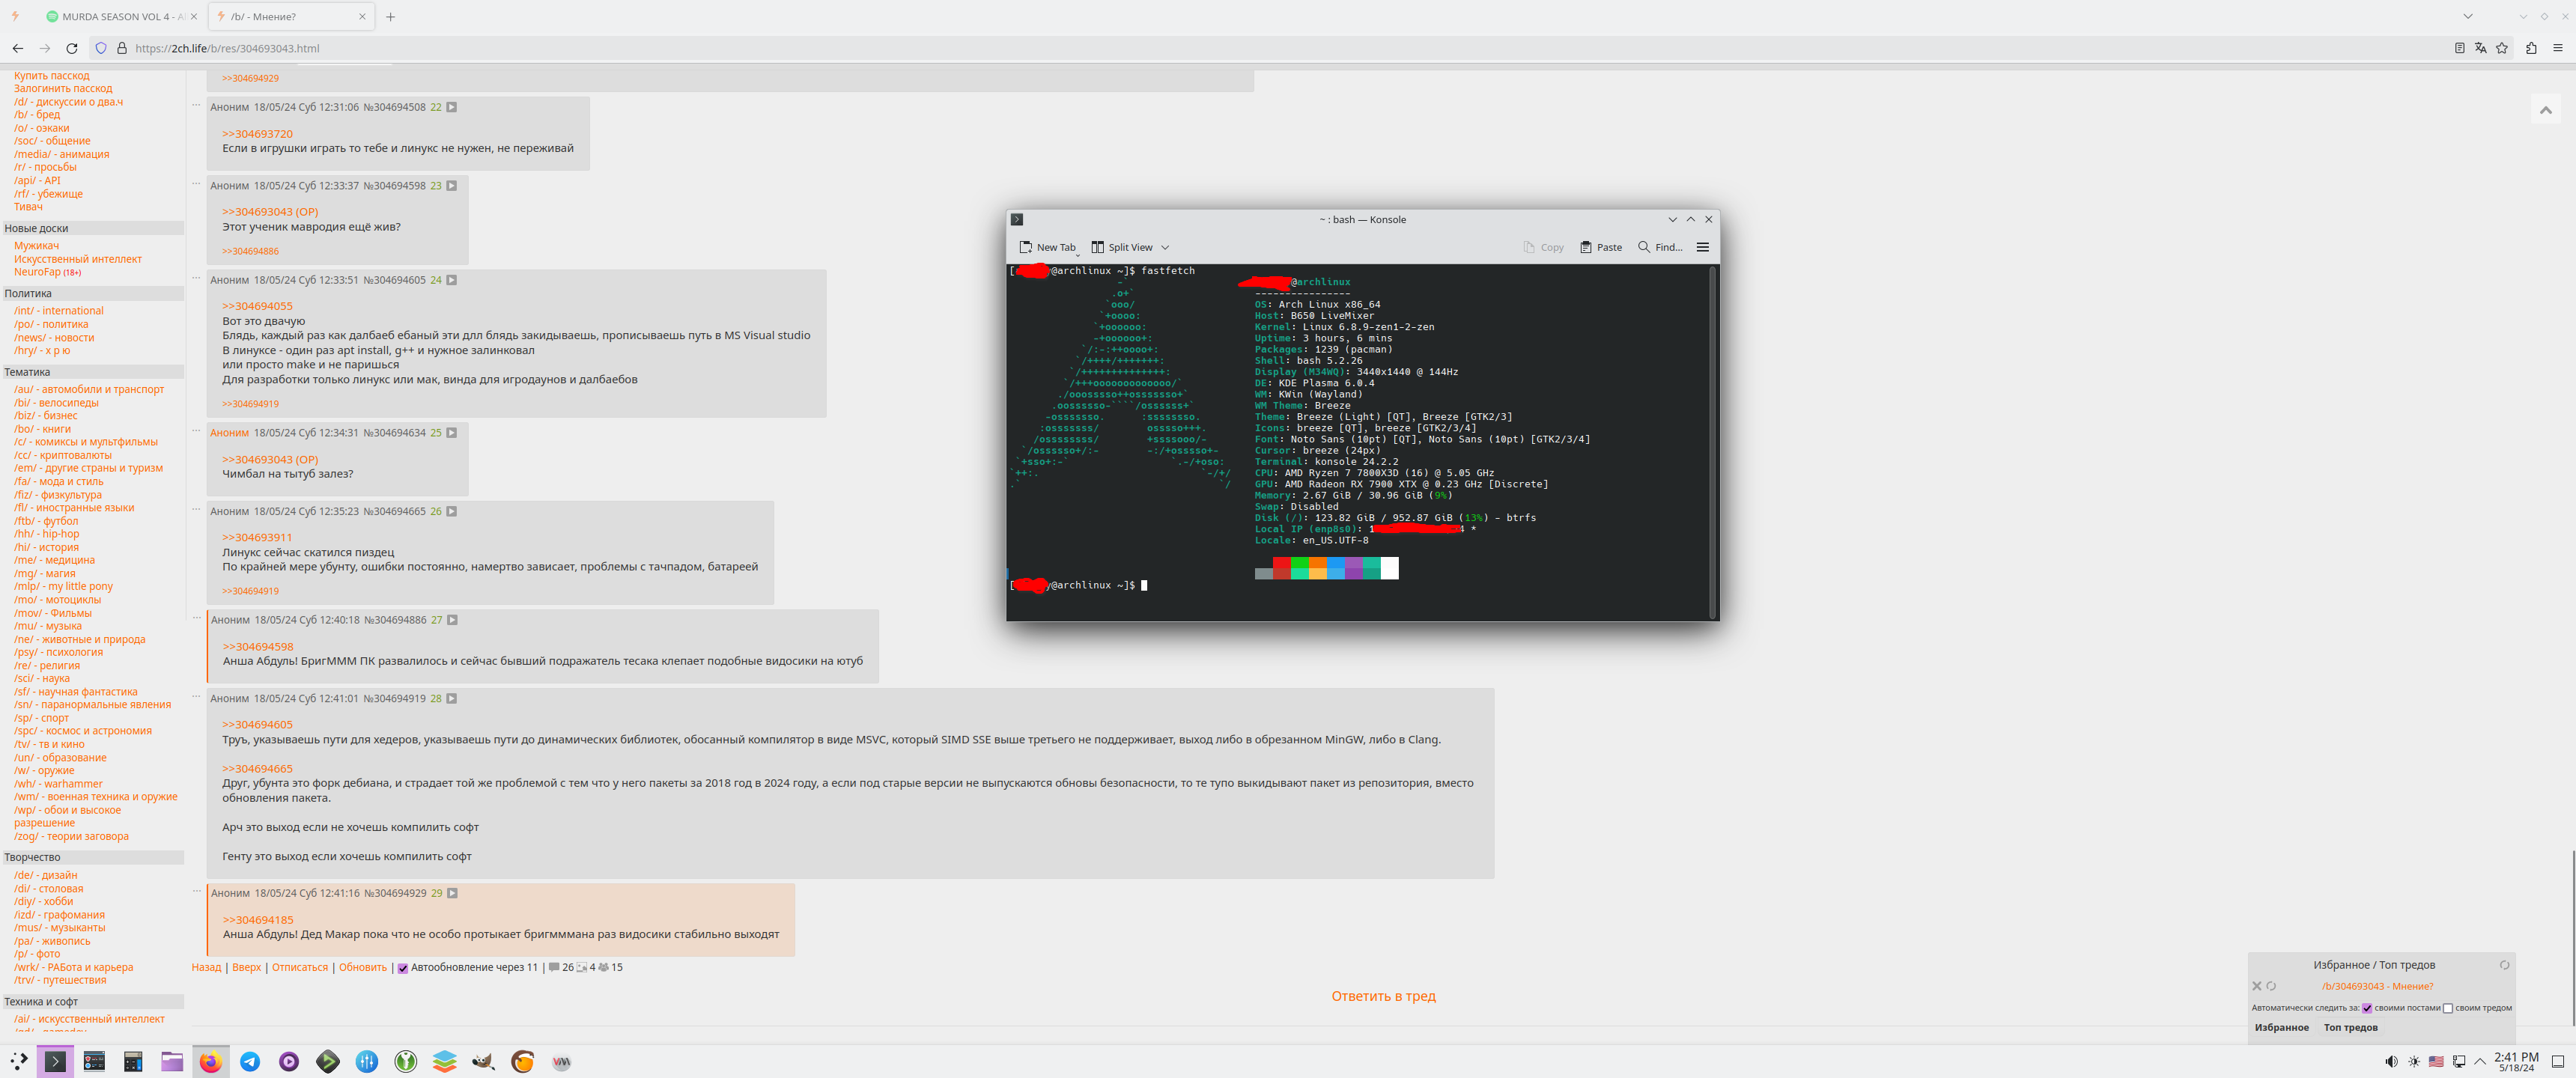
Task: Select the 'Топ тредов' tab
Action: point(2350,1027)
